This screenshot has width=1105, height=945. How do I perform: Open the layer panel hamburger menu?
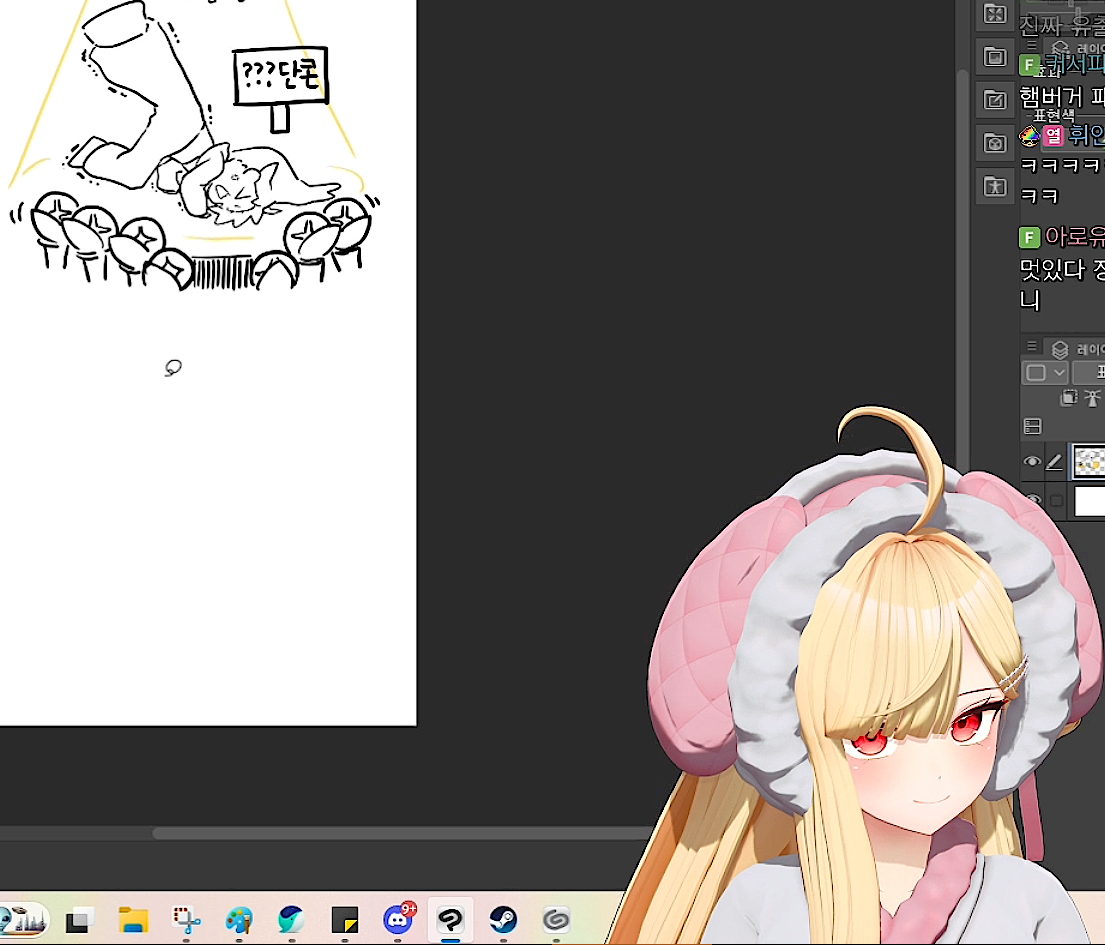(x=1032, y=347)
